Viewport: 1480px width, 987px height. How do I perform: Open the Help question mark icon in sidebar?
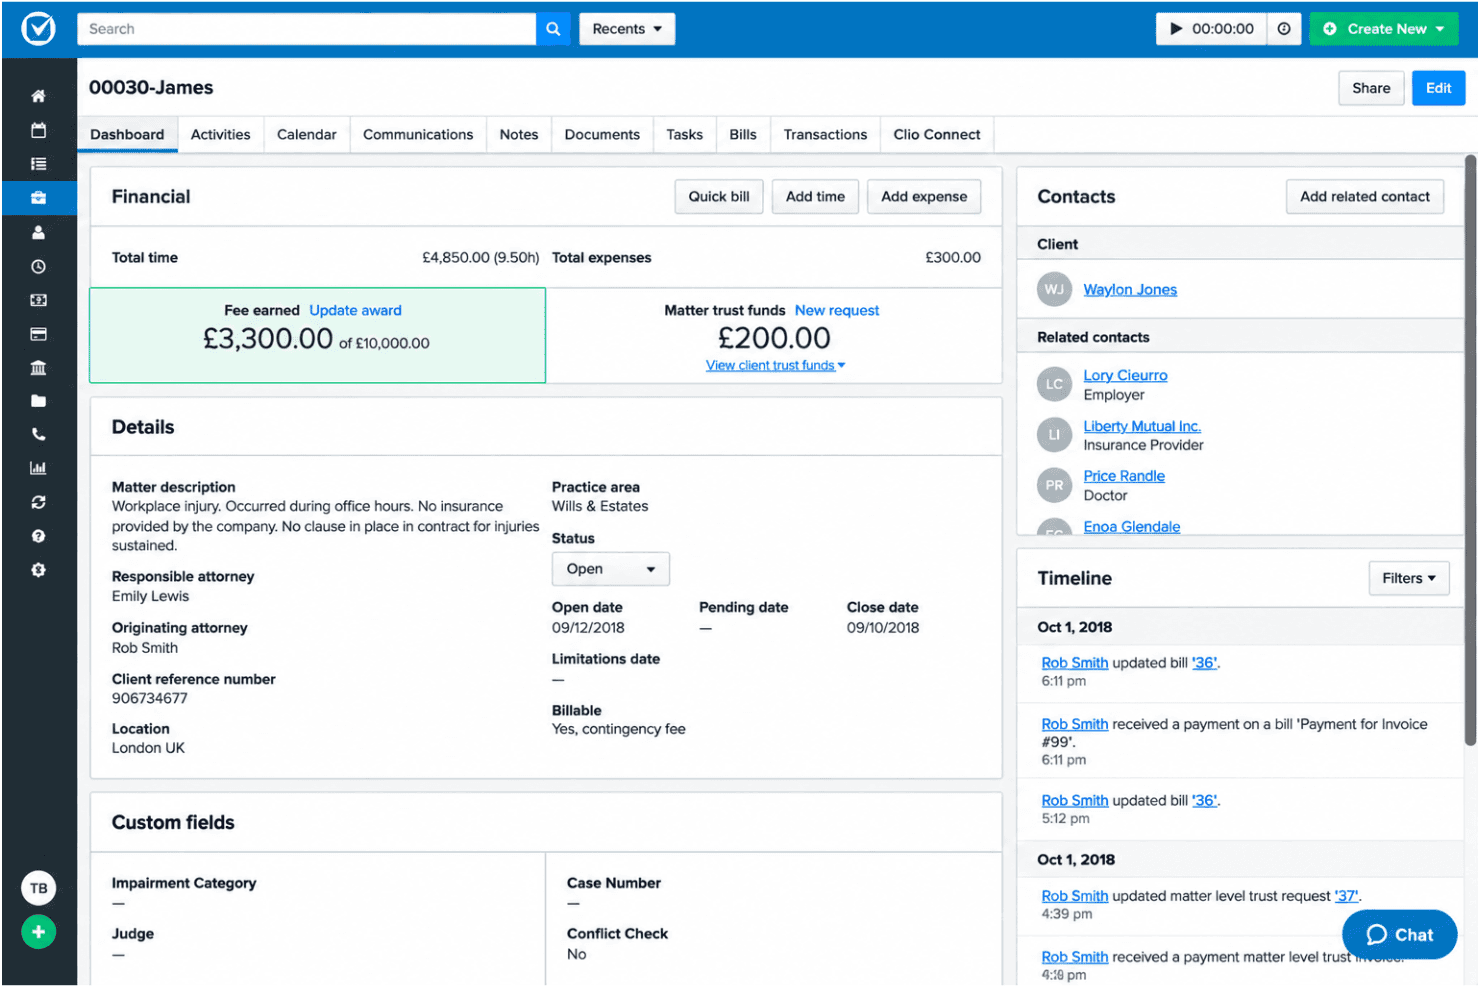pos(38,536)
